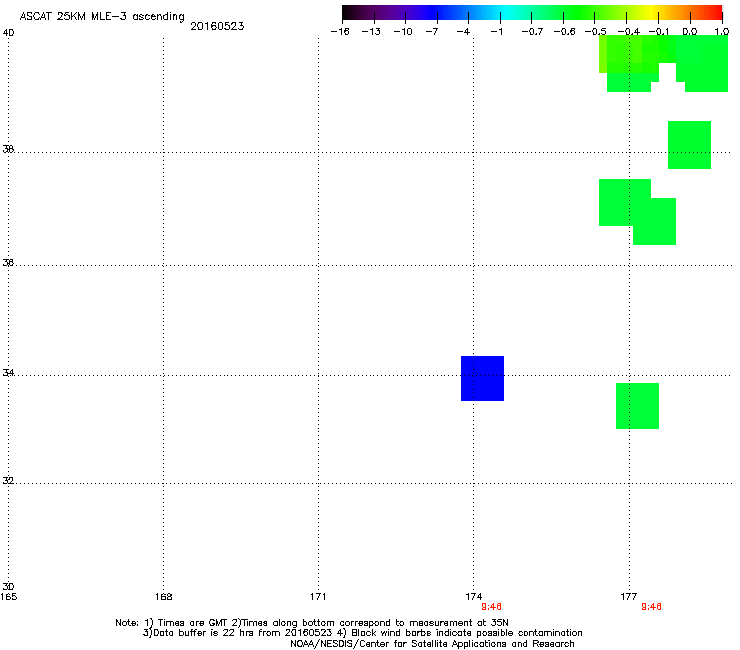The image size is (740, 650).
Task: Click the -1 color scale label
Action: [496, 32]
